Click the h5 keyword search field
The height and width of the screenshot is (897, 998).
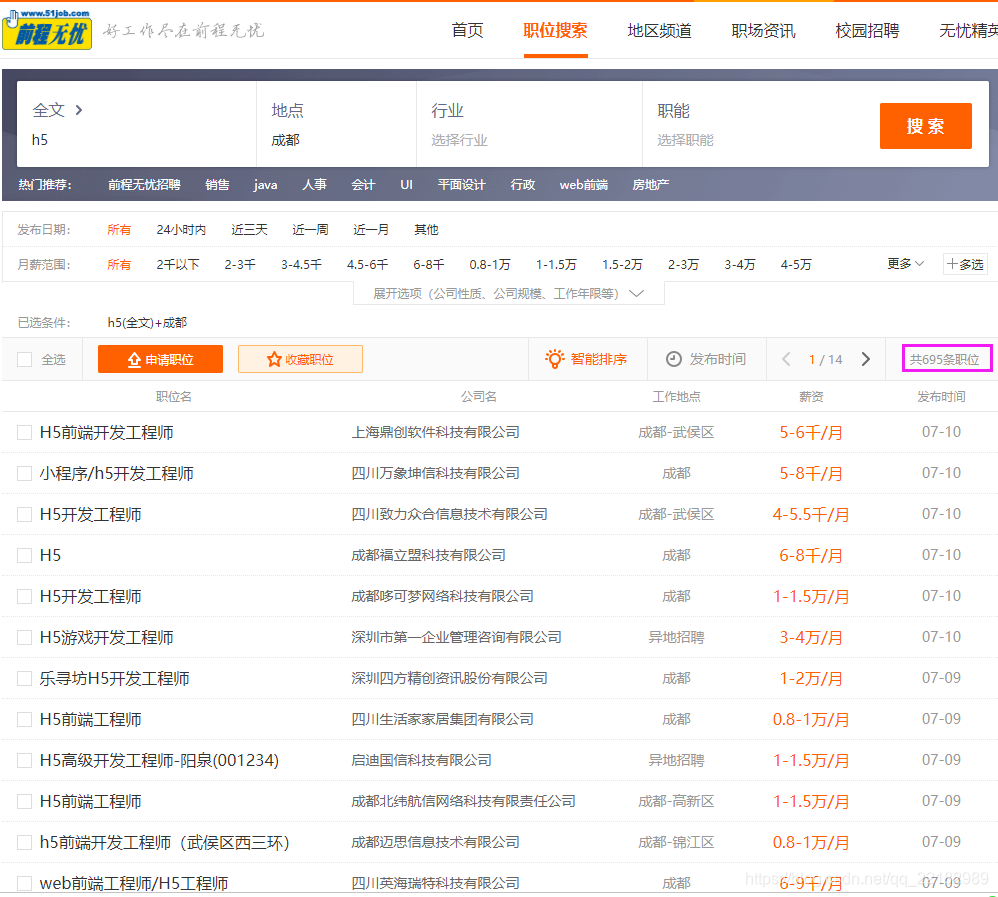click(x=137, y=140)
